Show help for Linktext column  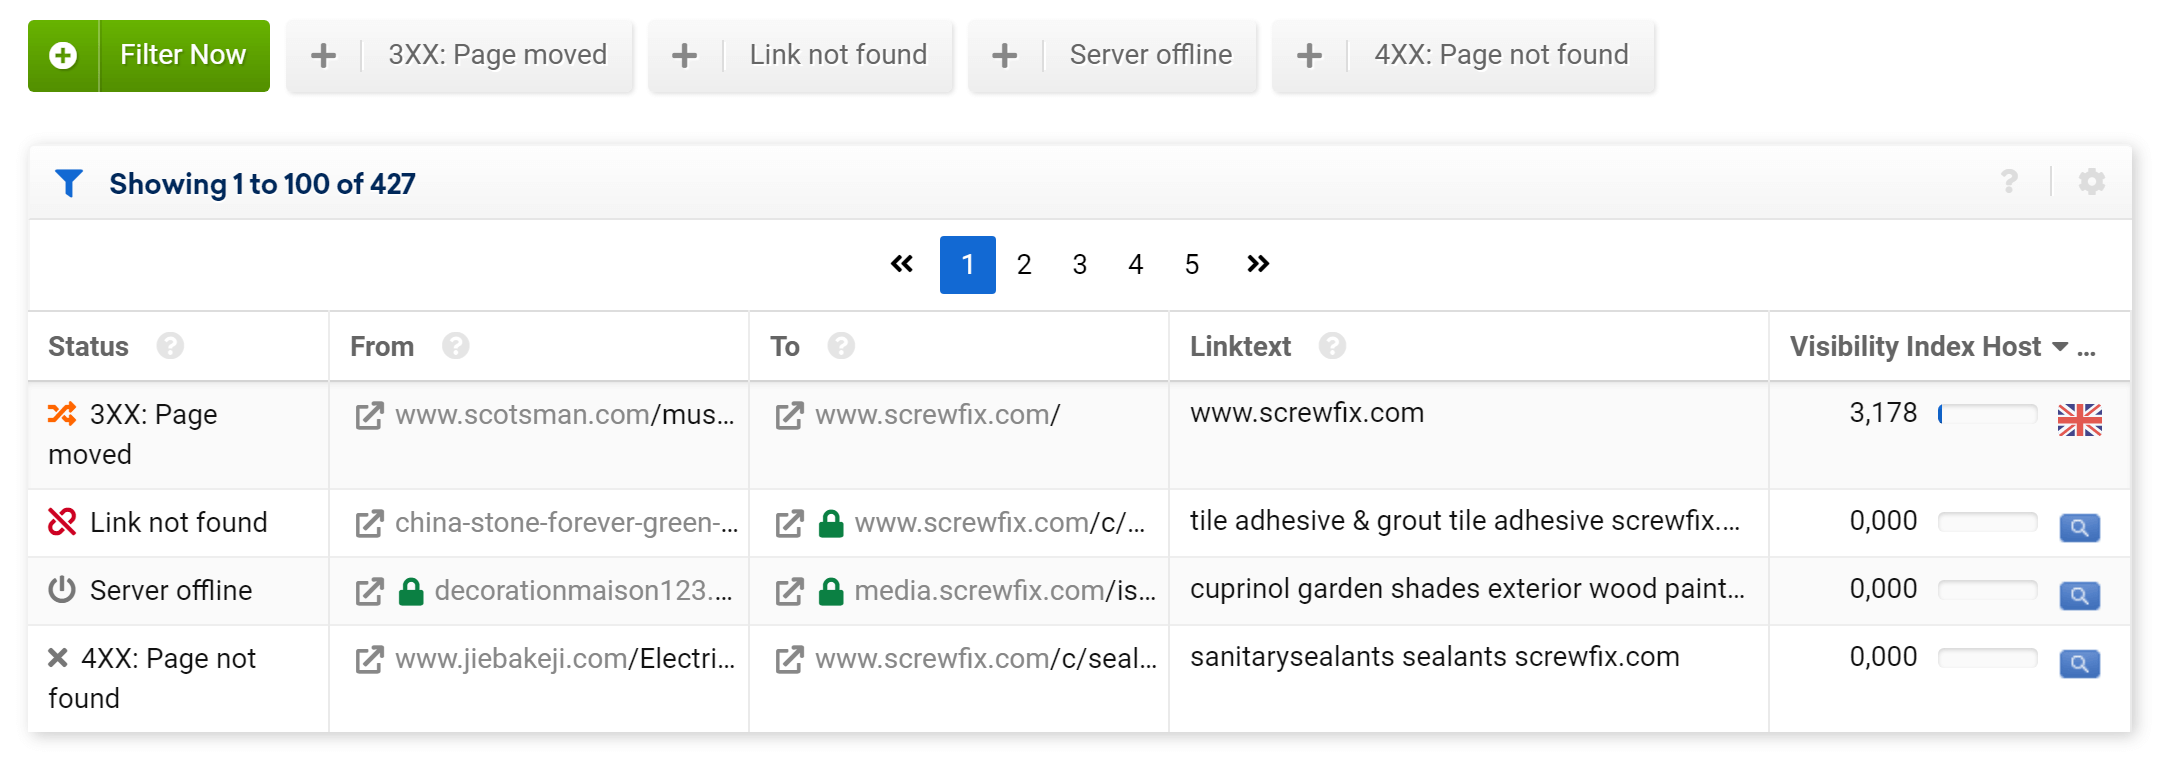pos(1332,346)
